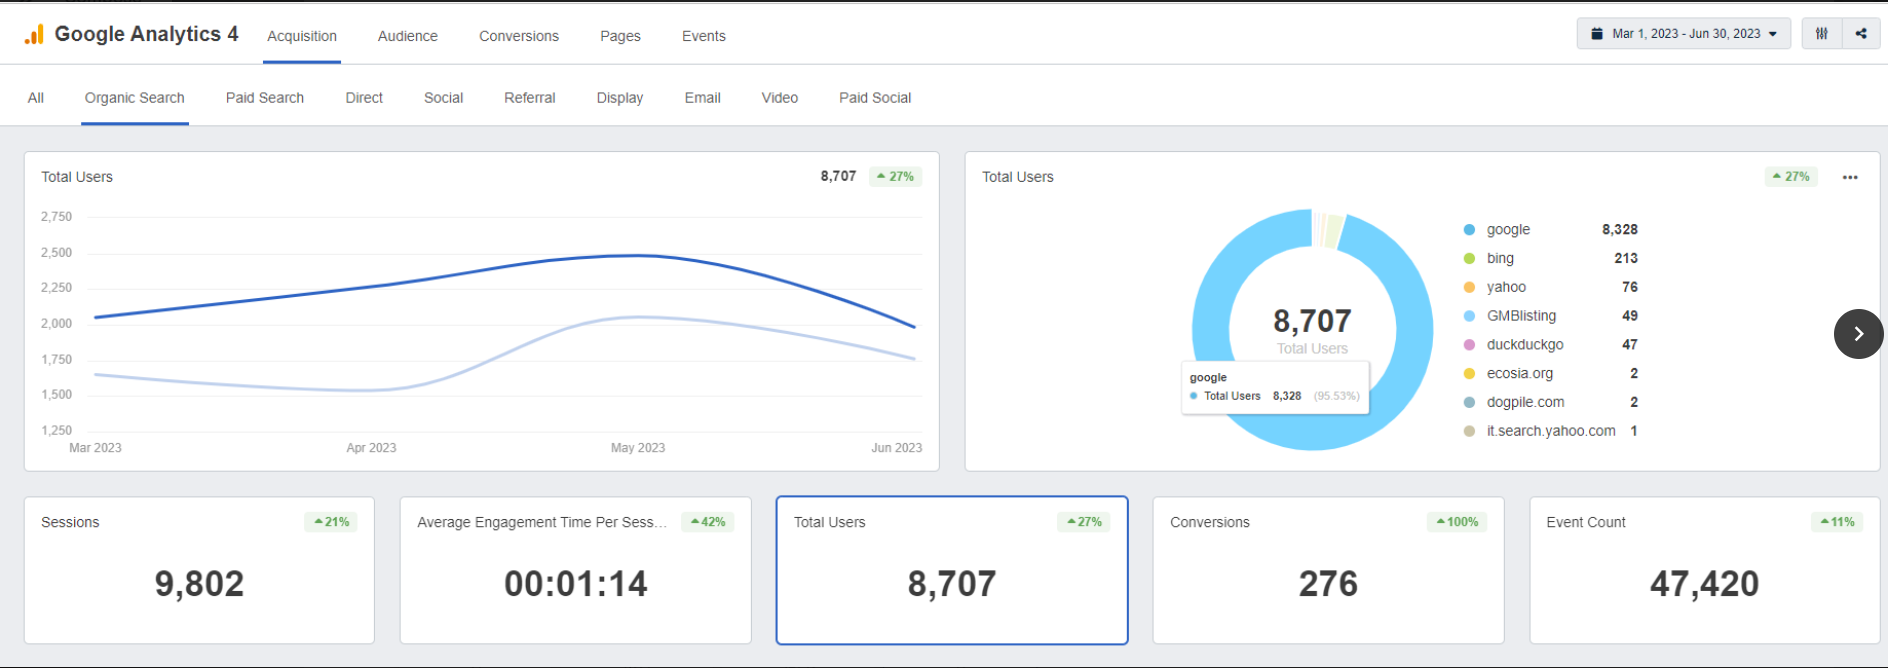Click the duckduckgo legend color dot
Viewport: 1888px width, 668px height.
coord(1469,345)
